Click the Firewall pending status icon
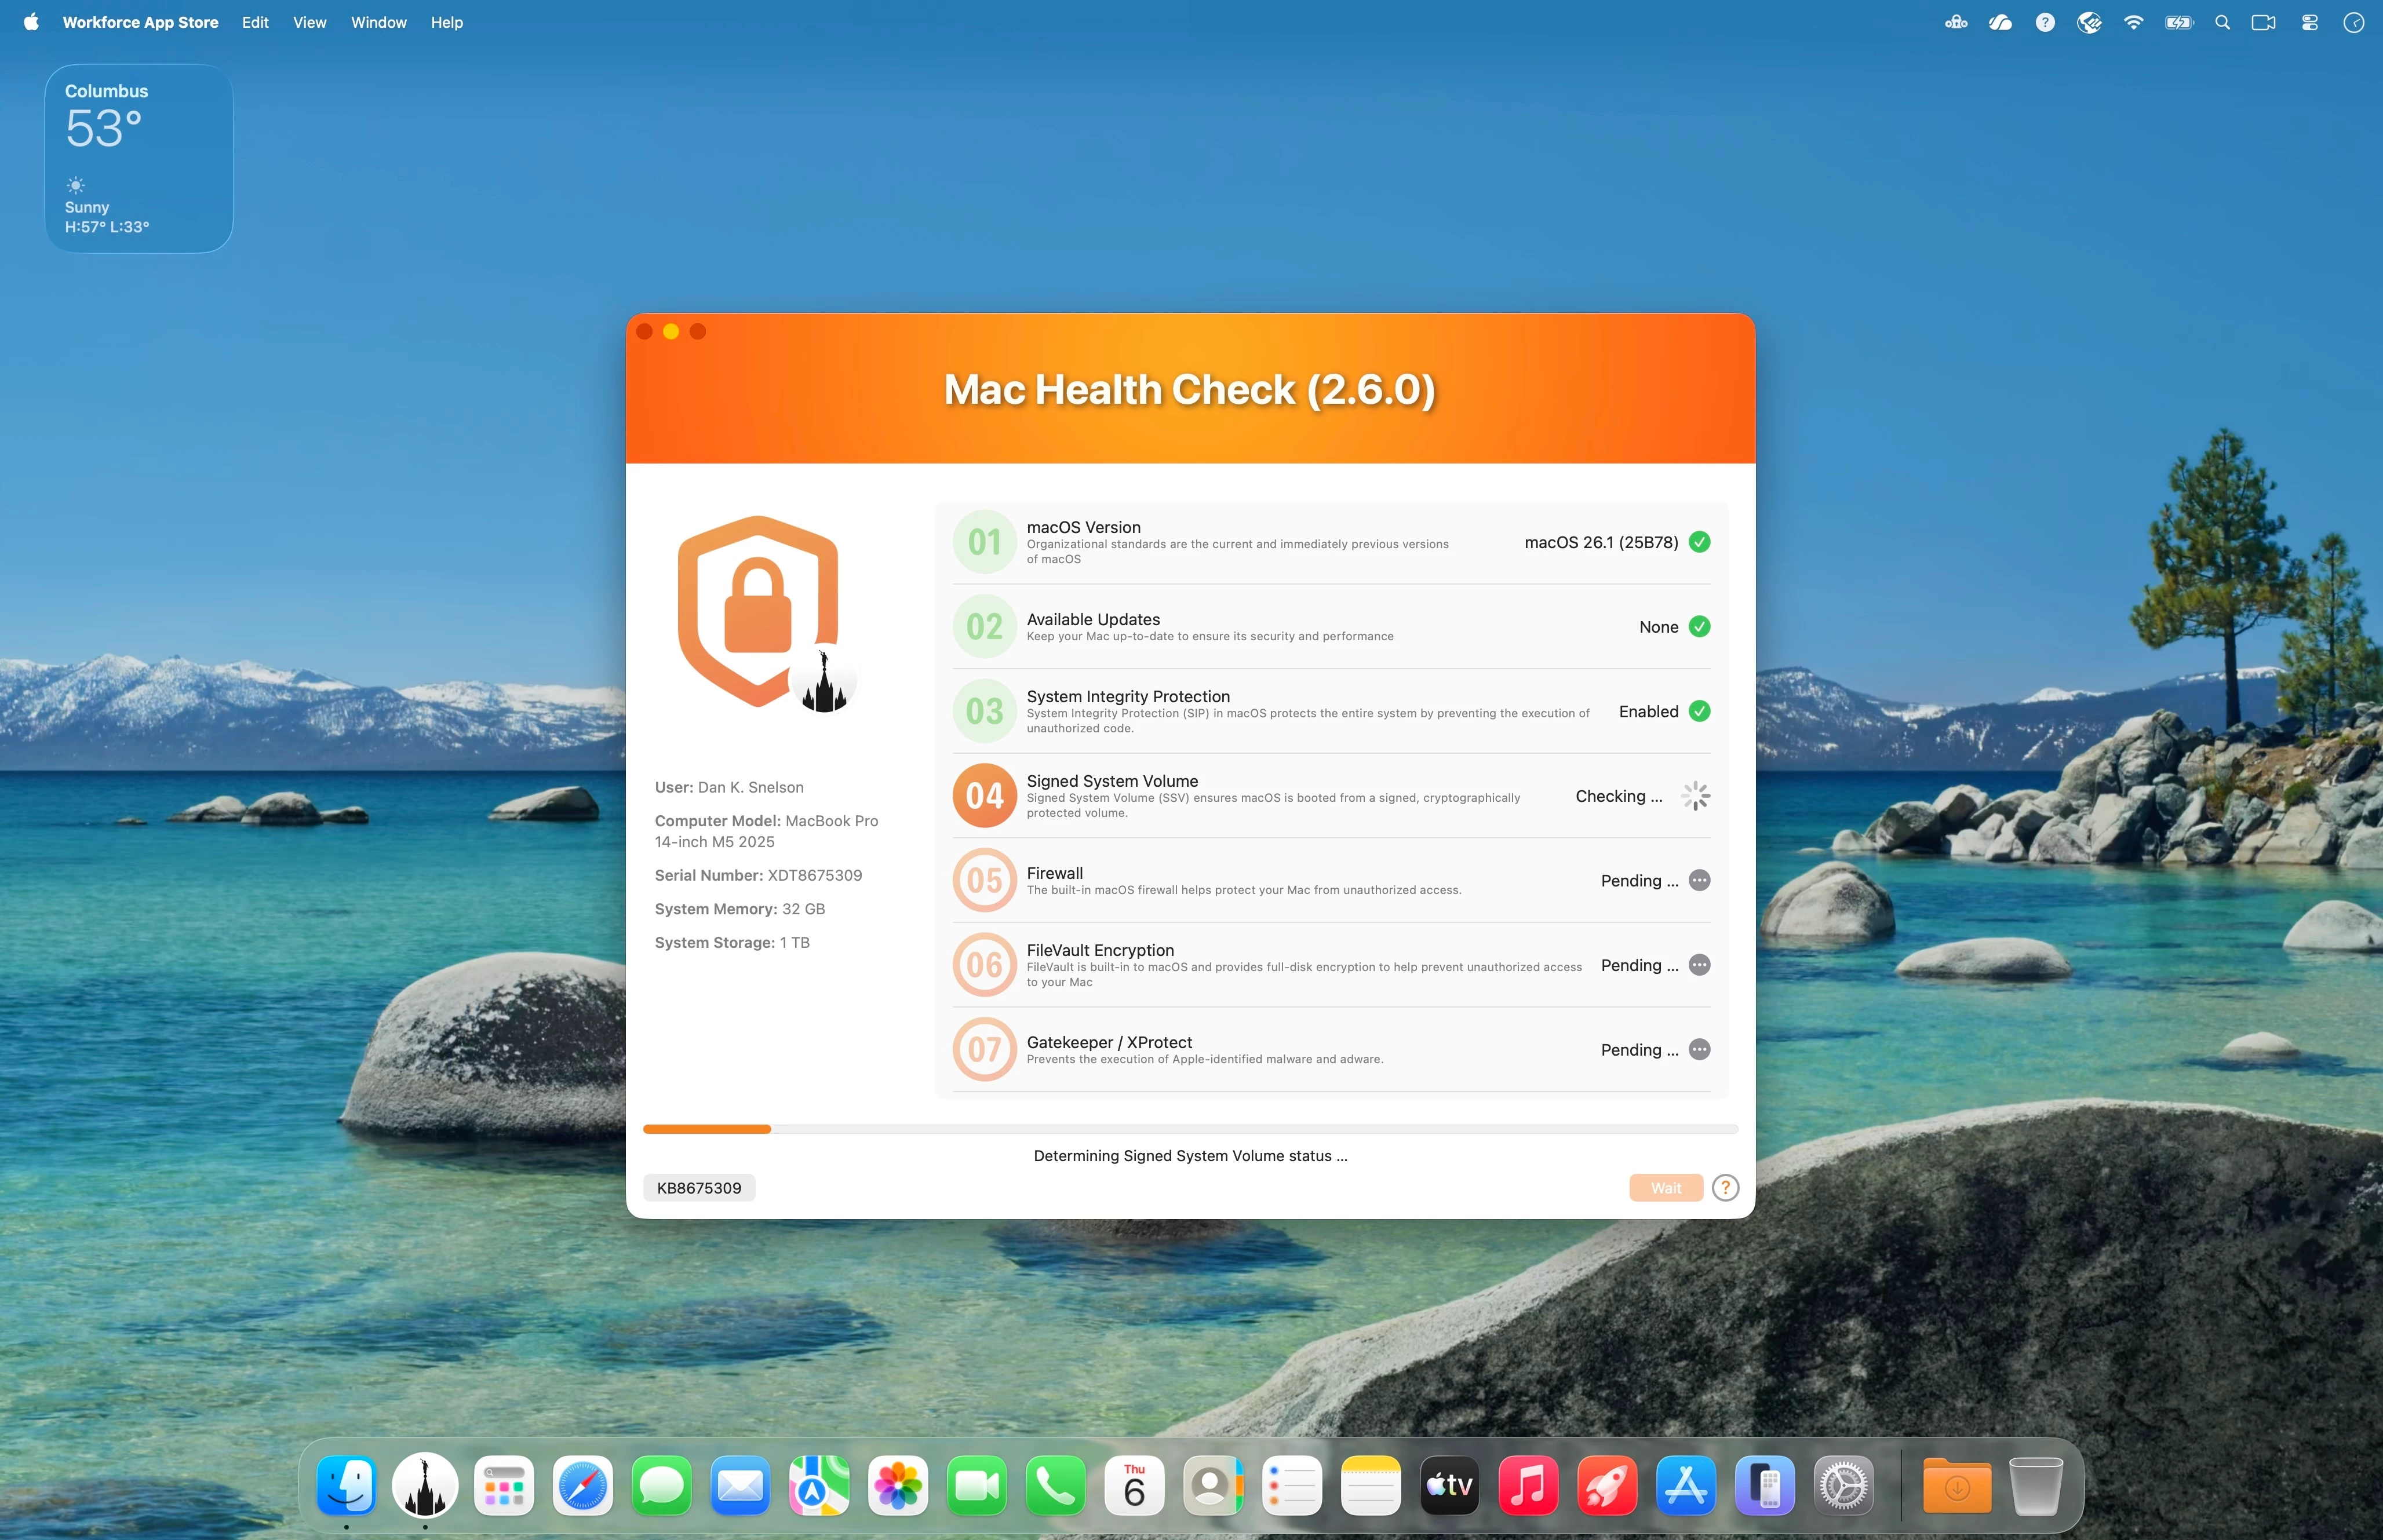2383x1540 pixels. click(x=1699, y=880)
